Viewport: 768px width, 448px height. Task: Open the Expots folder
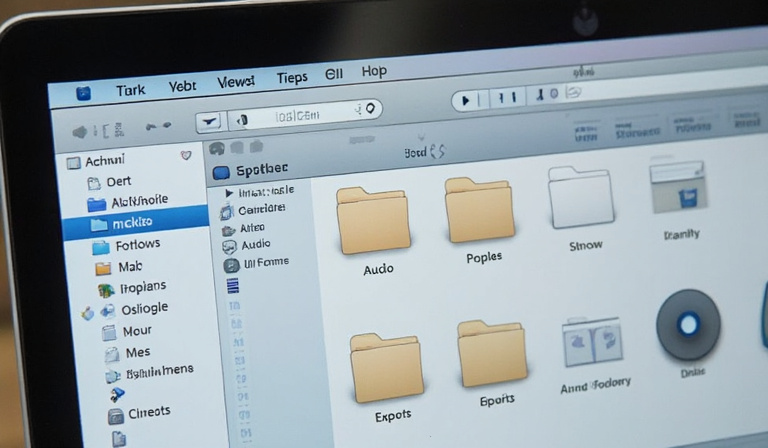(386, 368)
